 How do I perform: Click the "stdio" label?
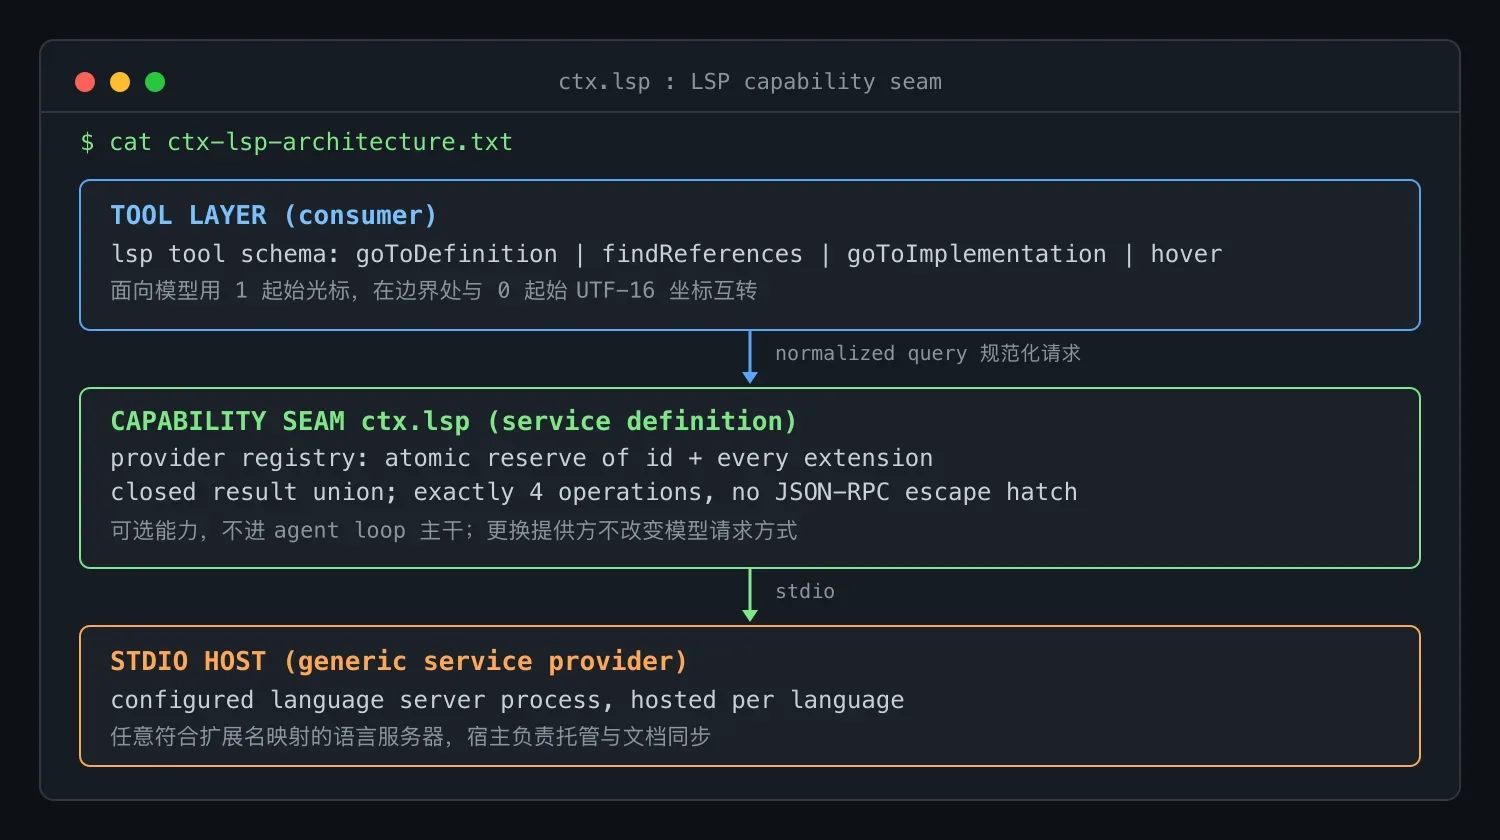[805, 591]
